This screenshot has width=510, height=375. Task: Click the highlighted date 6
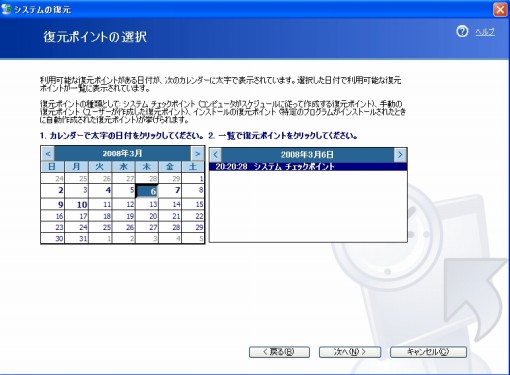tap(147, 191)
